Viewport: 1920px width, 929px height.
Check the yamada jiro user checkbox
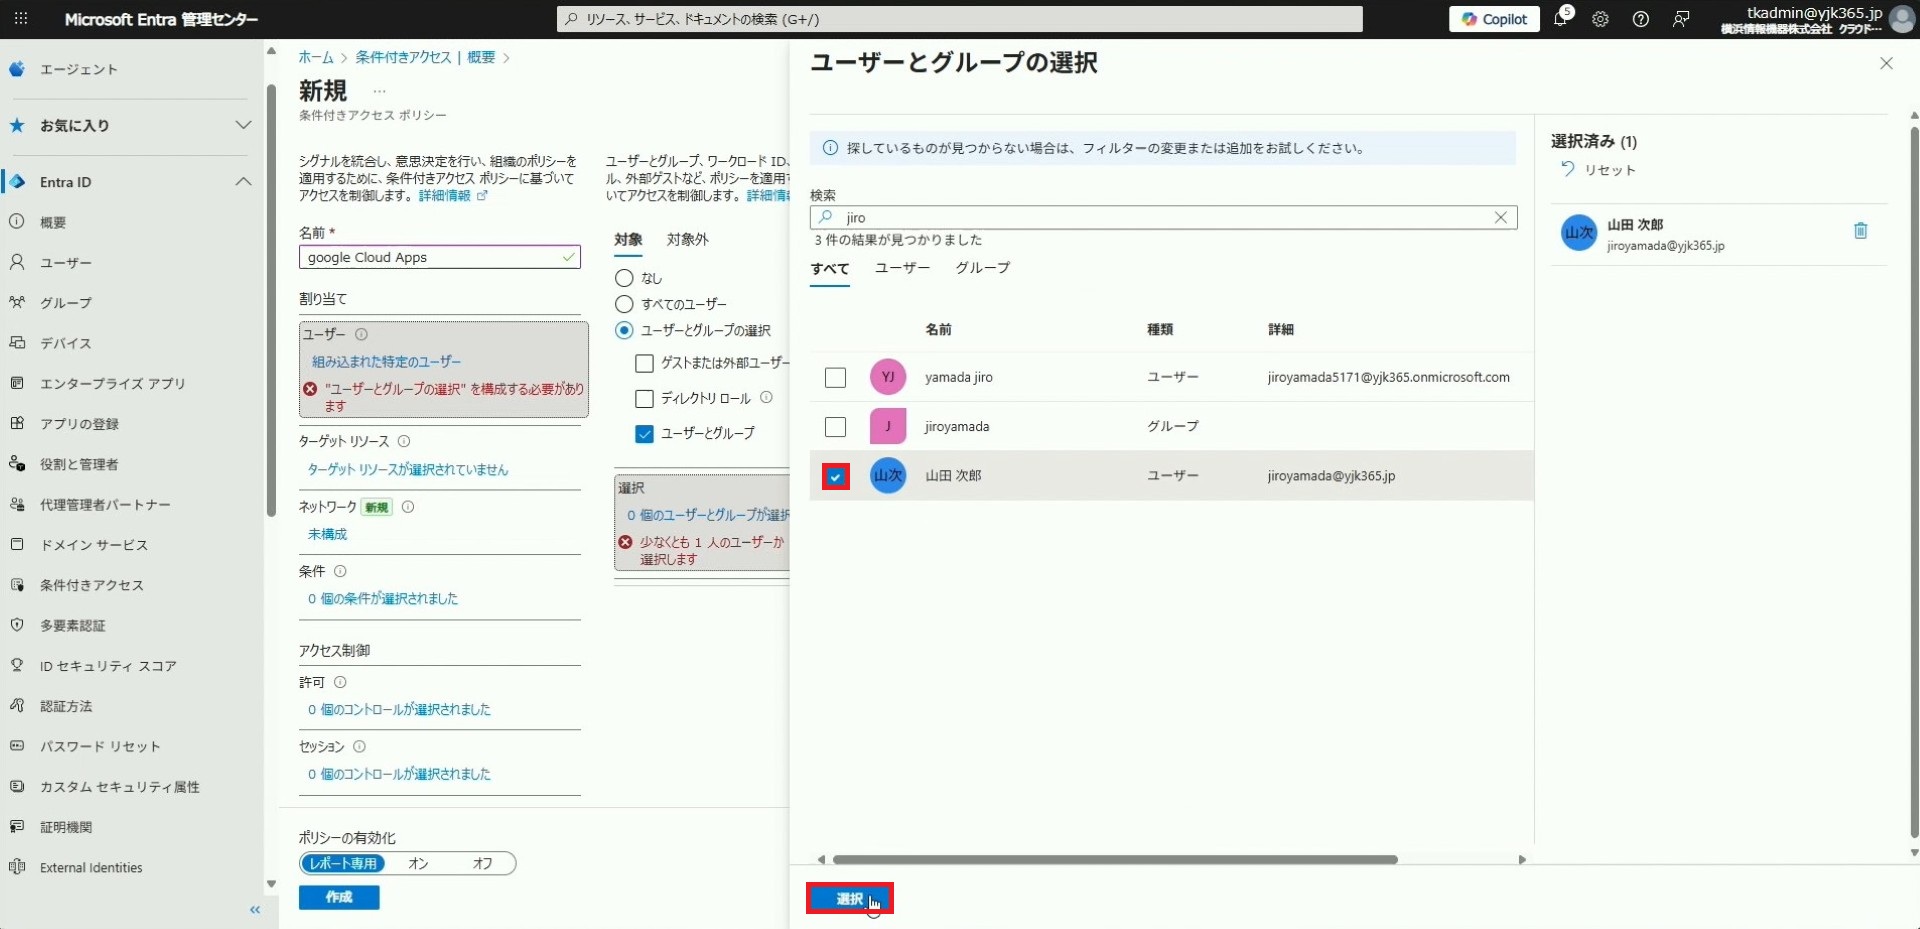coord(835,377)
